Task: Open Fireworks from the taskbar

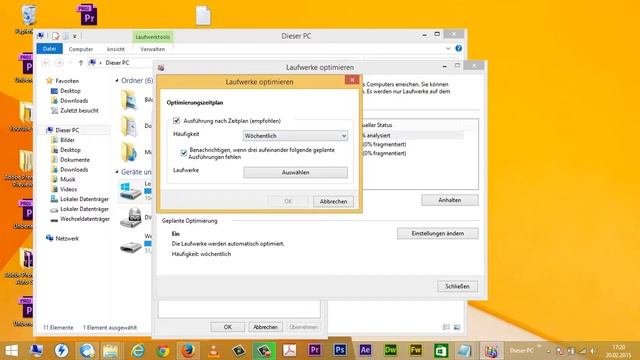Action: coord(416,351)
